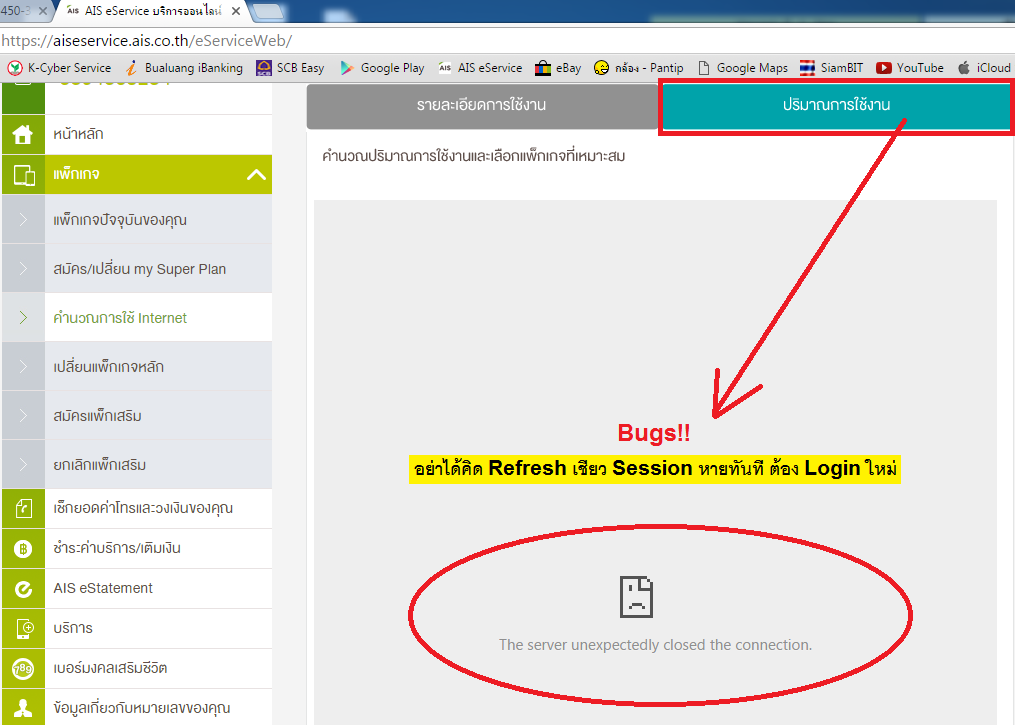Image resolution: width=1015 pixels, height=725 pixels.
Task: Click the baht coin icon beside ชำระค่าบริการ
Action: [23, 549]
